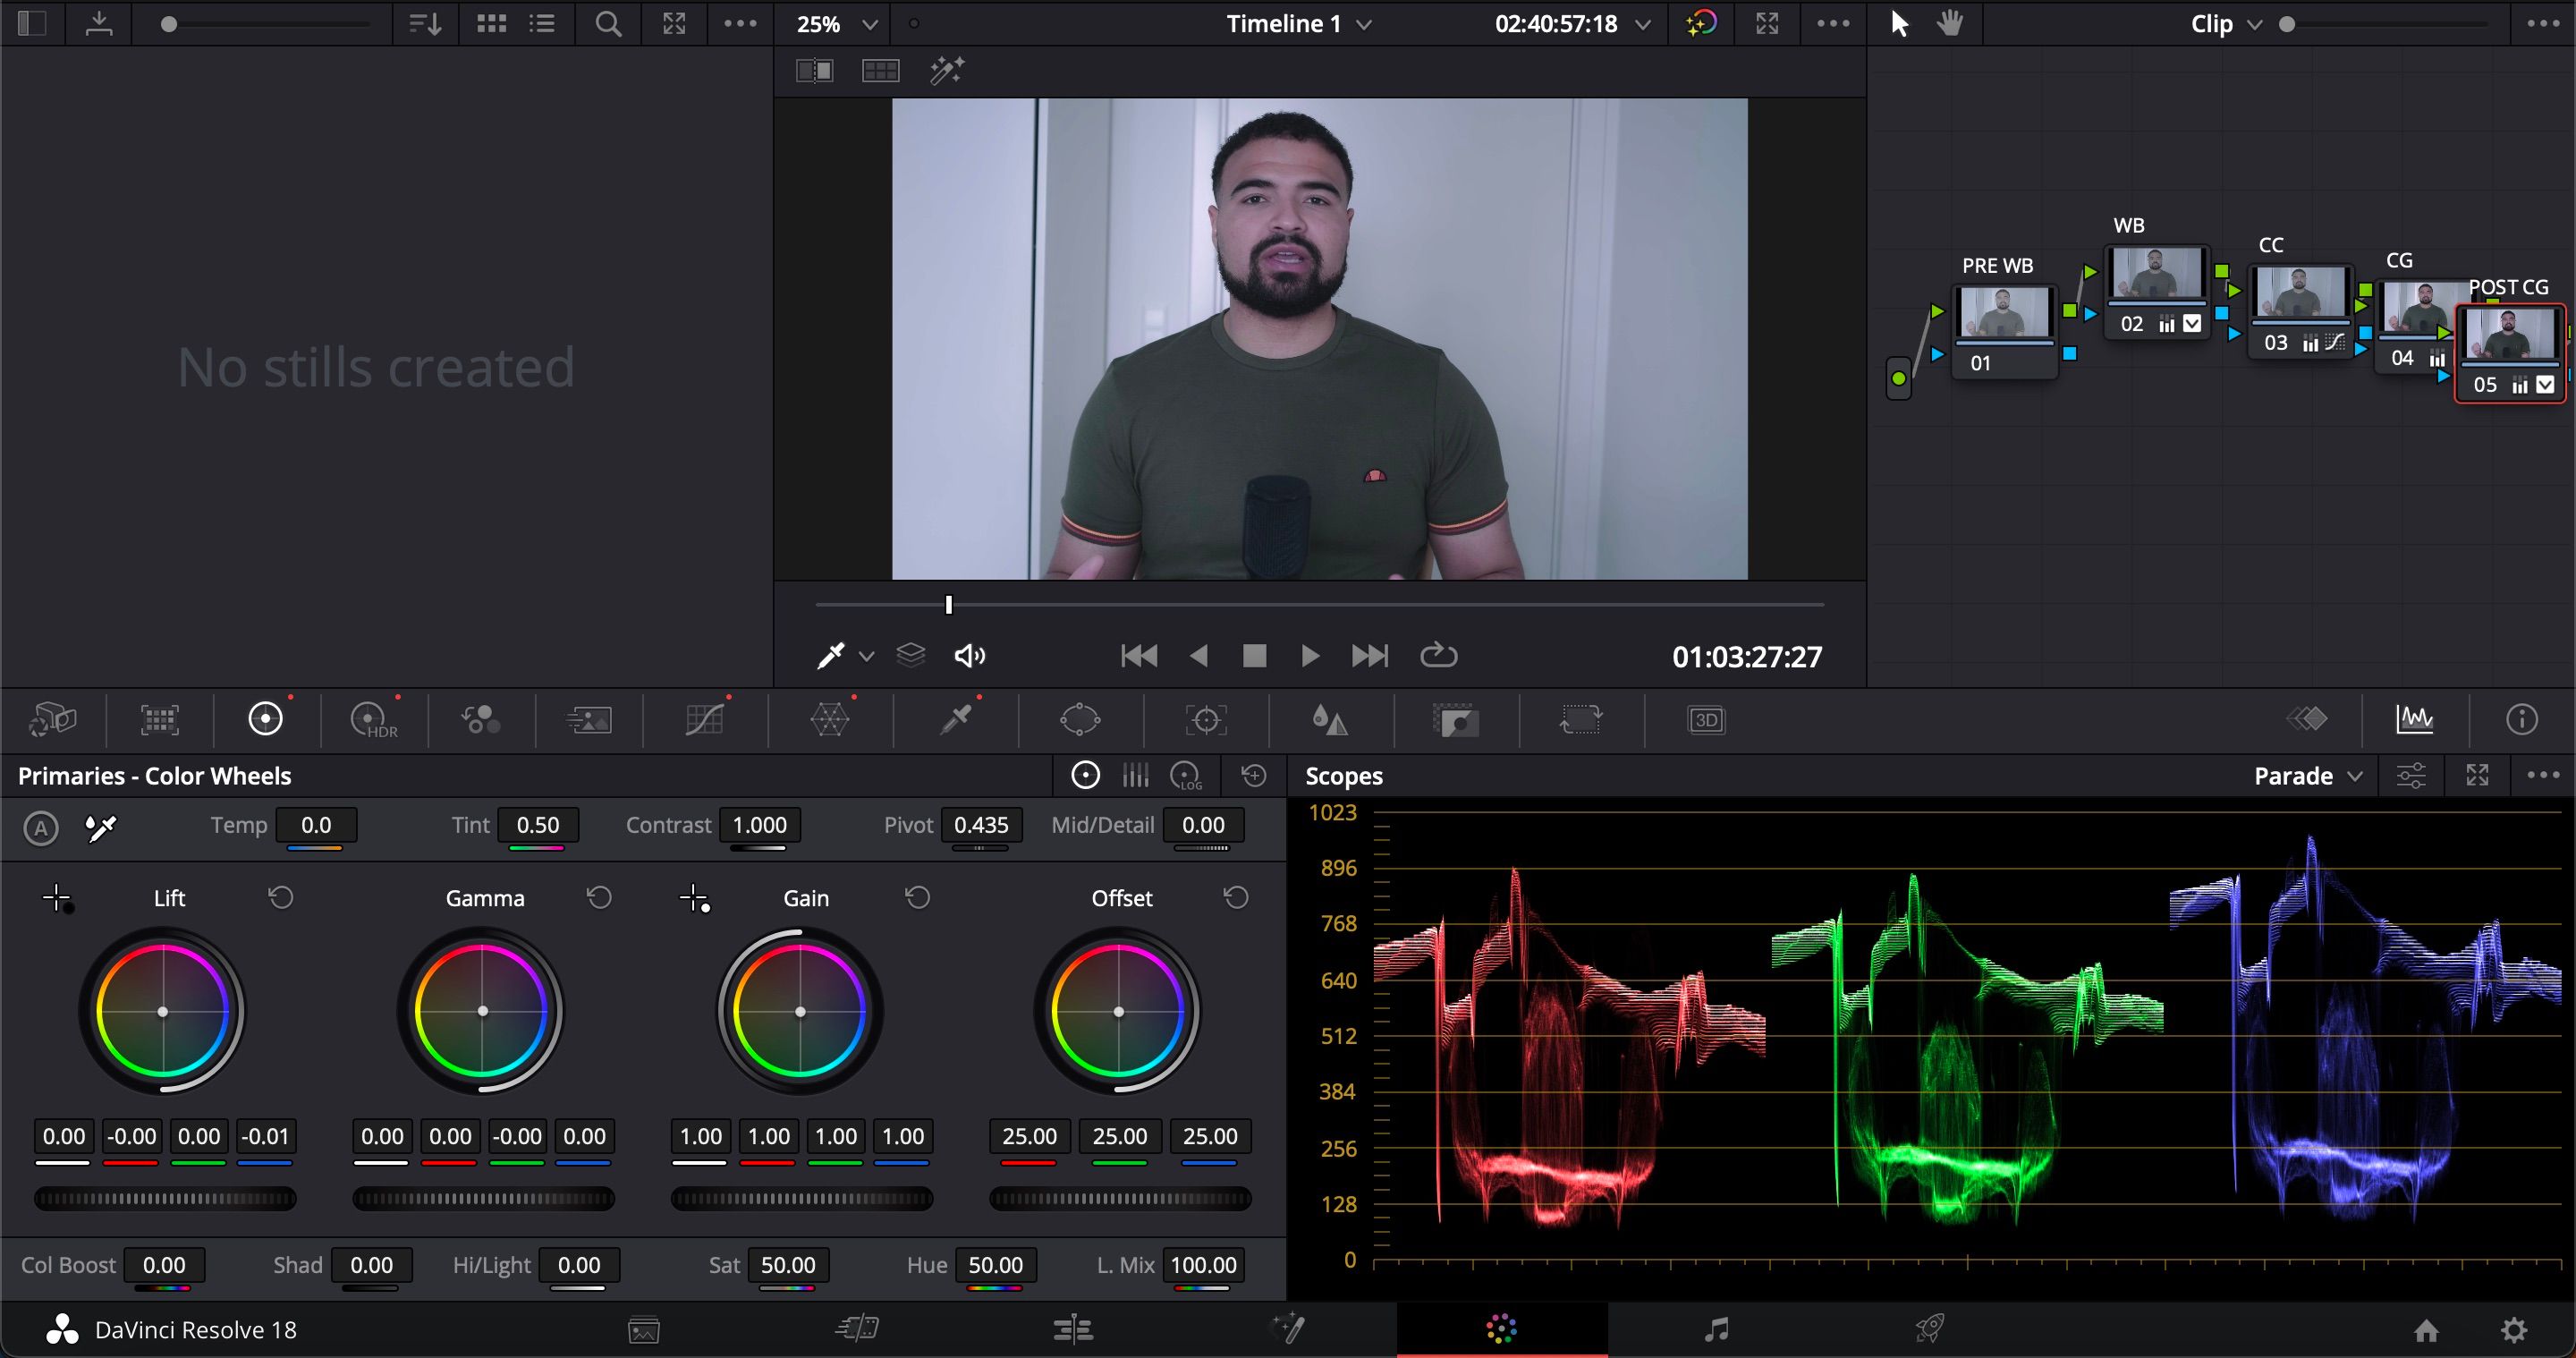Switch to the Edit page
The height and width of the screenshot is (1358, 2576).
tap(1073, 1330)
